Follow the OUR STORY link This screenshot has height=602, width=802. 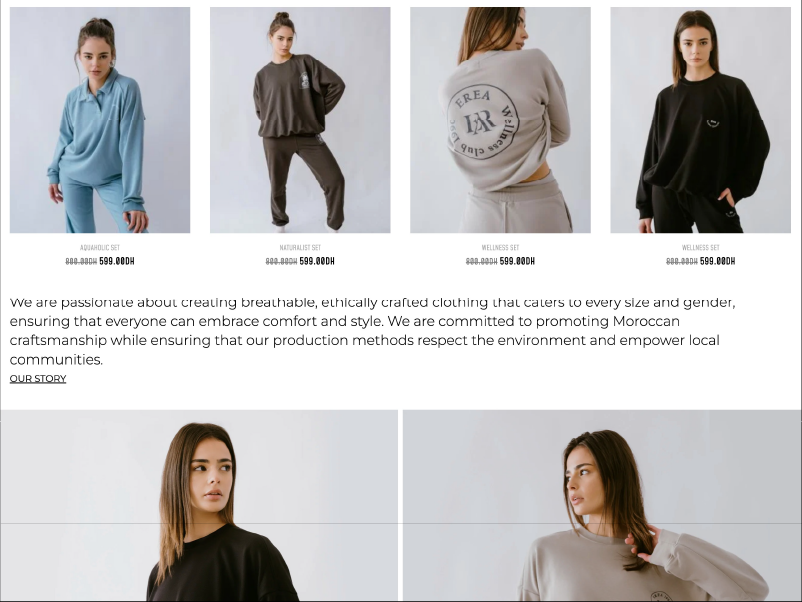[x=38, y=378]
